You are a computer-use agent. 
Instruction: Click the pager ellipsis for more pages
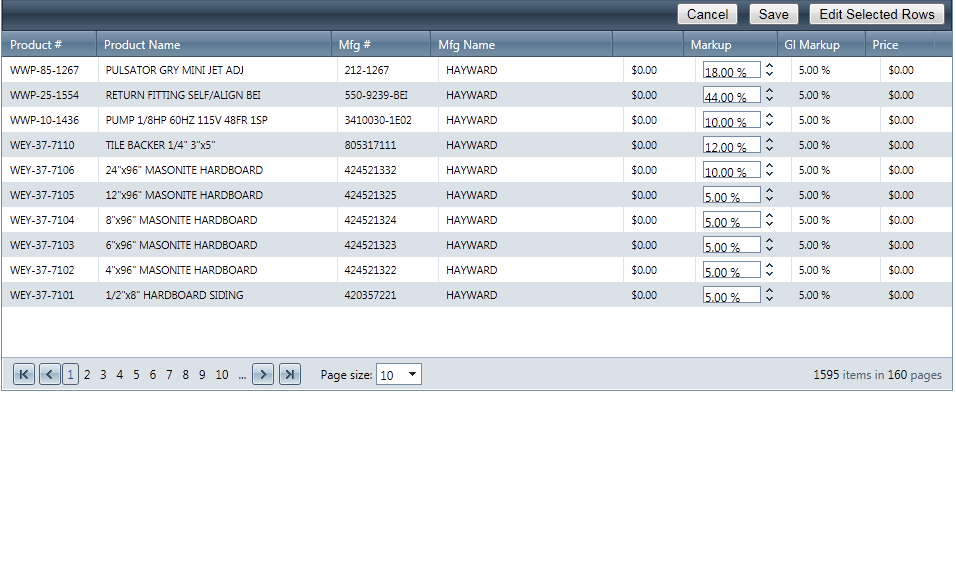[242, 375]
